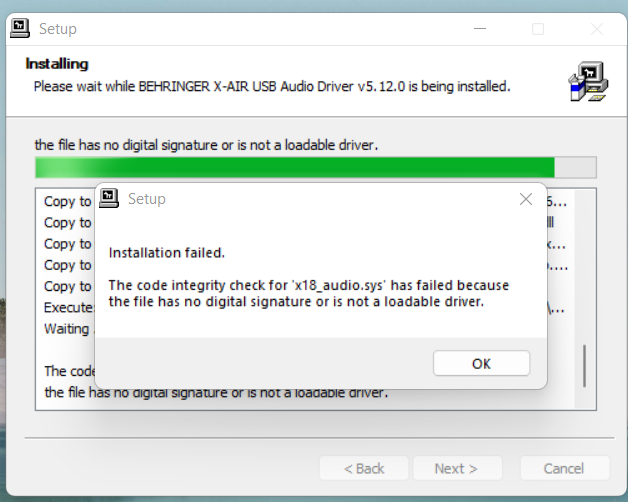Image resolution: width=628 pixels, height=502 pixels.
Task: Click 'Please wait while BEHRINGER X-AIR' message
Action: point(272,87)
